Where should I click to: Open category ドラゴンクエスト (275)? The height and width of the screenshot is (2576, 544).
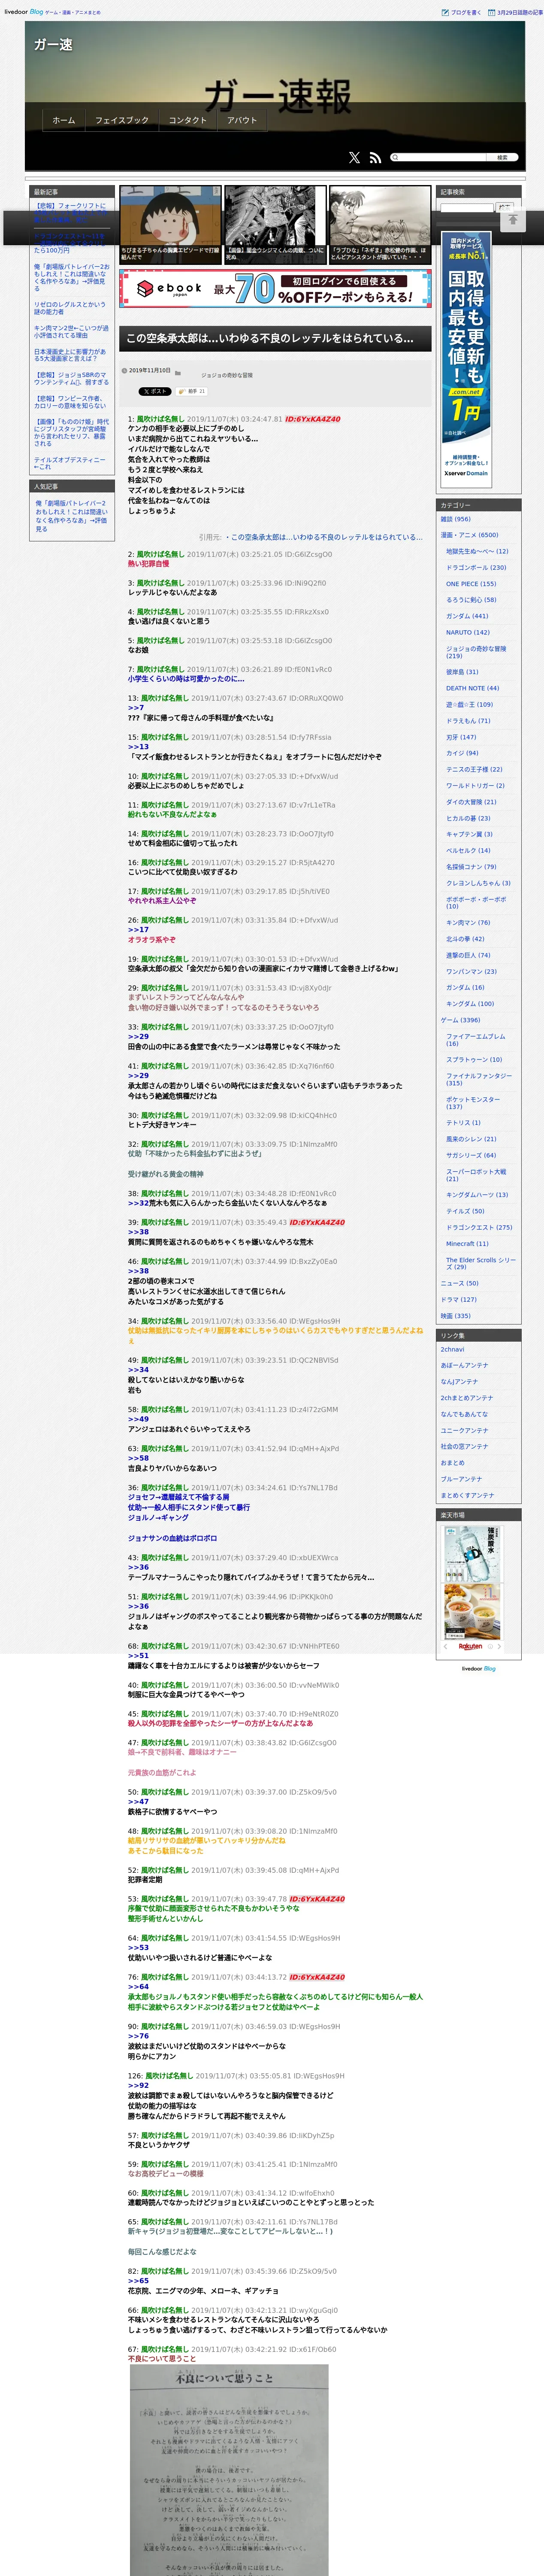pyautogui.click(x=479, y=1227)
